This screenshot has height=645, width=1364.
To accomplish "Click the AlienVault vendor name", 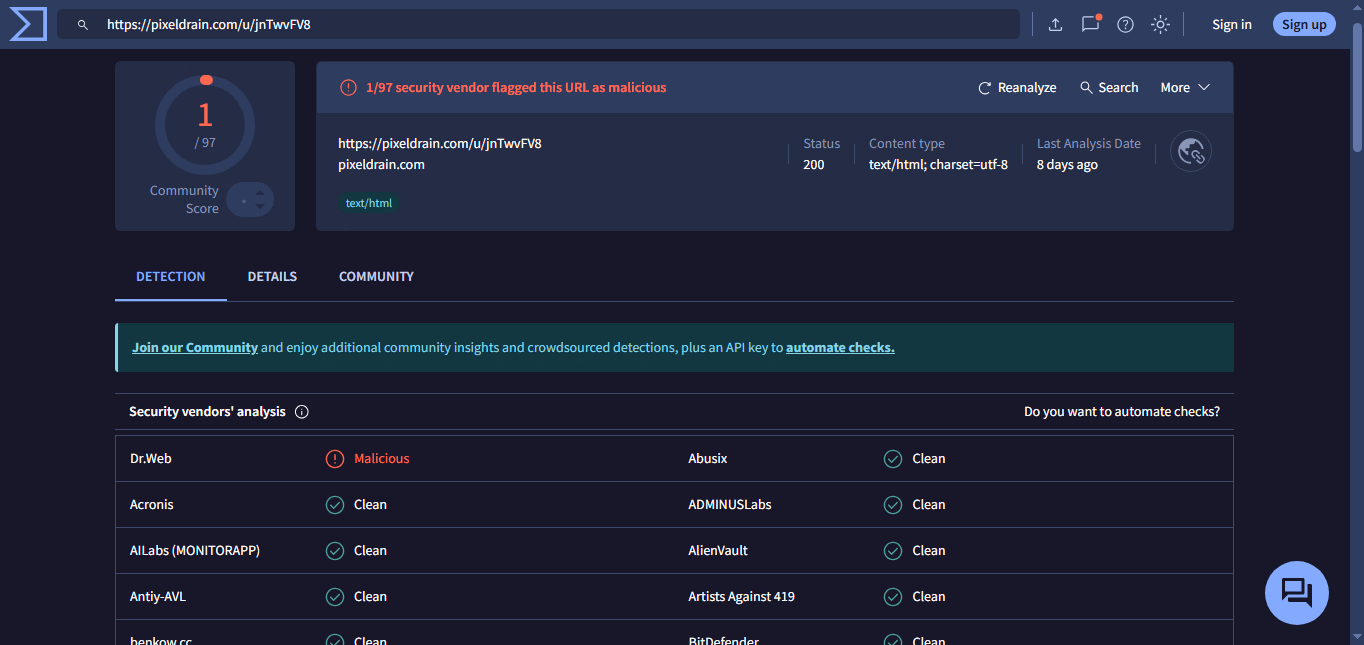I will pos(718,551).
